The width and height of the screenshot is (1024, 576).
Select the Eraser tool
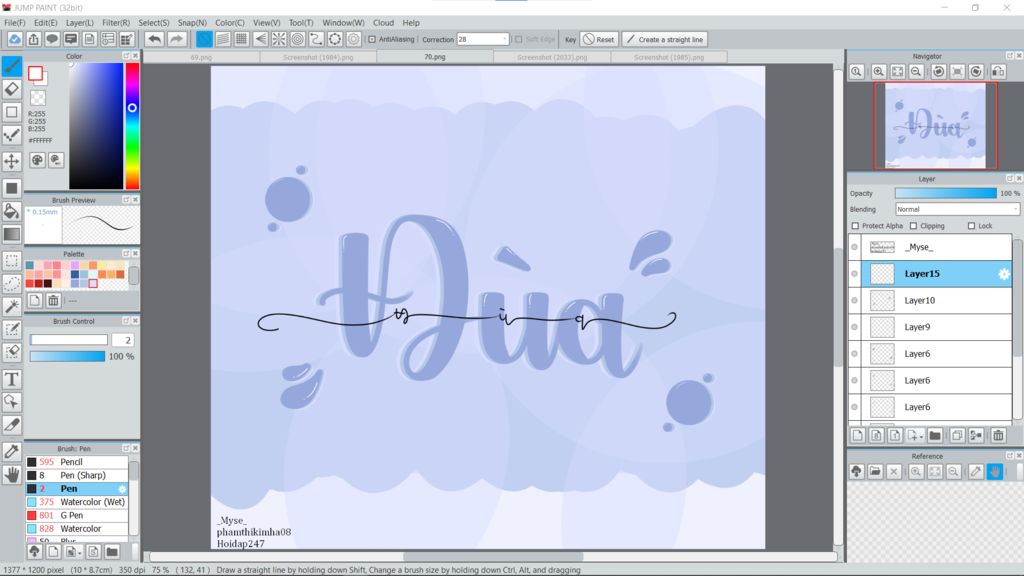(x=12, y=89)
